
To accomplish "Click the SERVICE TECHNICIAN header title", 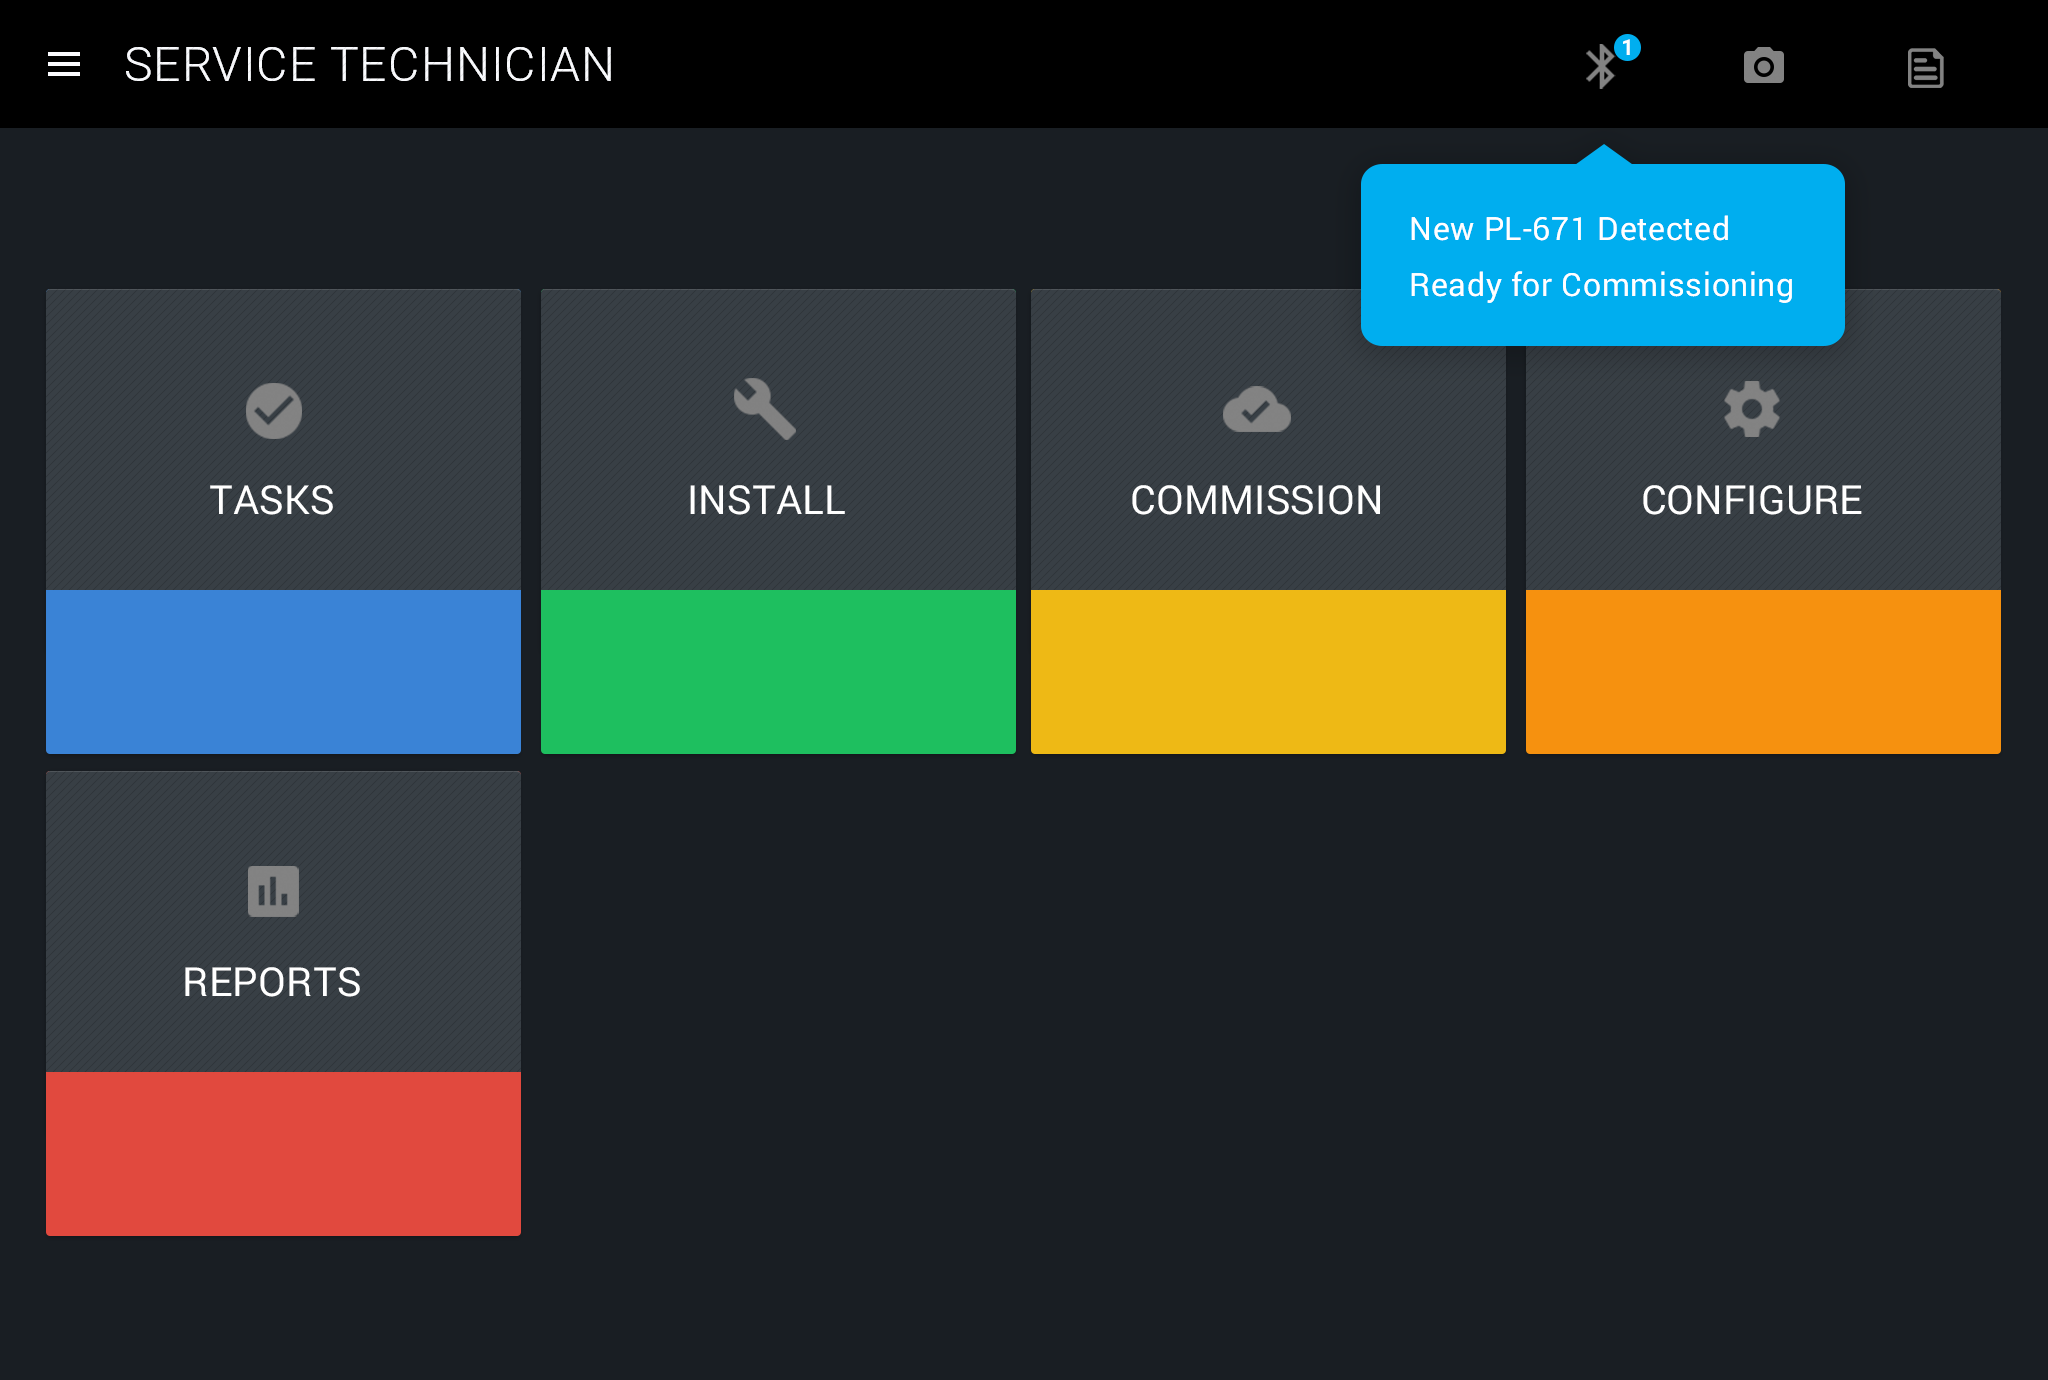I will (369, 65).
